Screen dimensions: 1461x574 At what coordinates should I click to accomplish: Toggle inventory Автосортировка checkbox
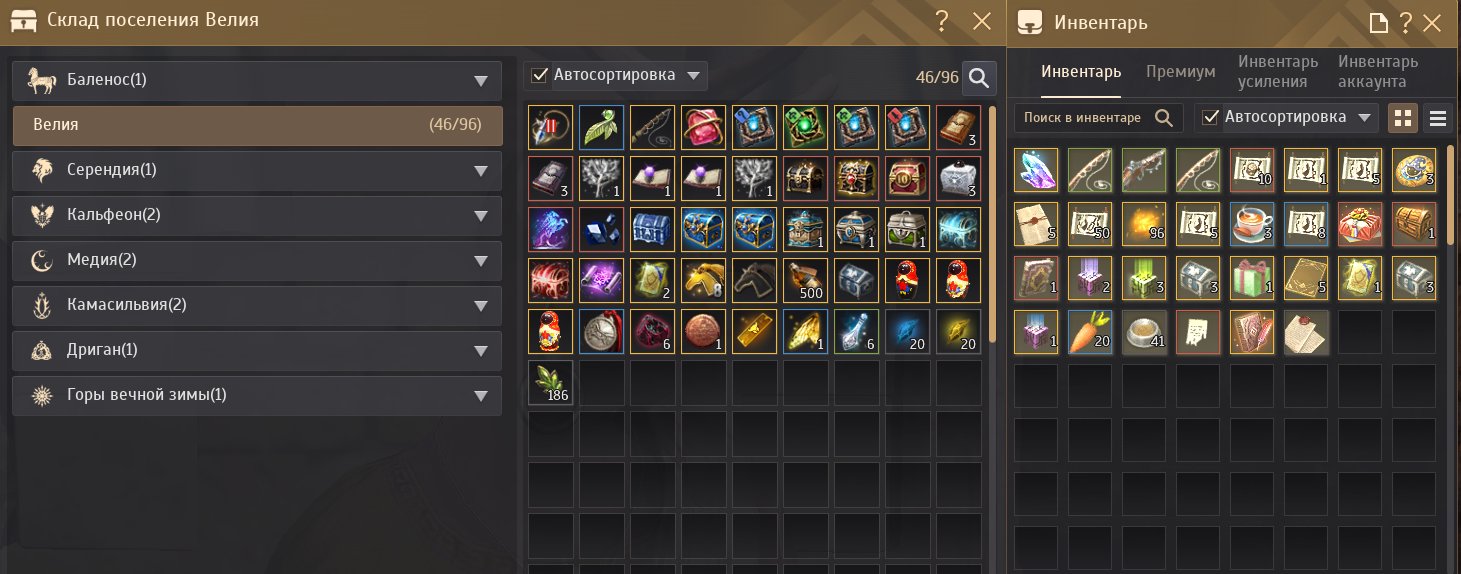(x=1211, y=117)
